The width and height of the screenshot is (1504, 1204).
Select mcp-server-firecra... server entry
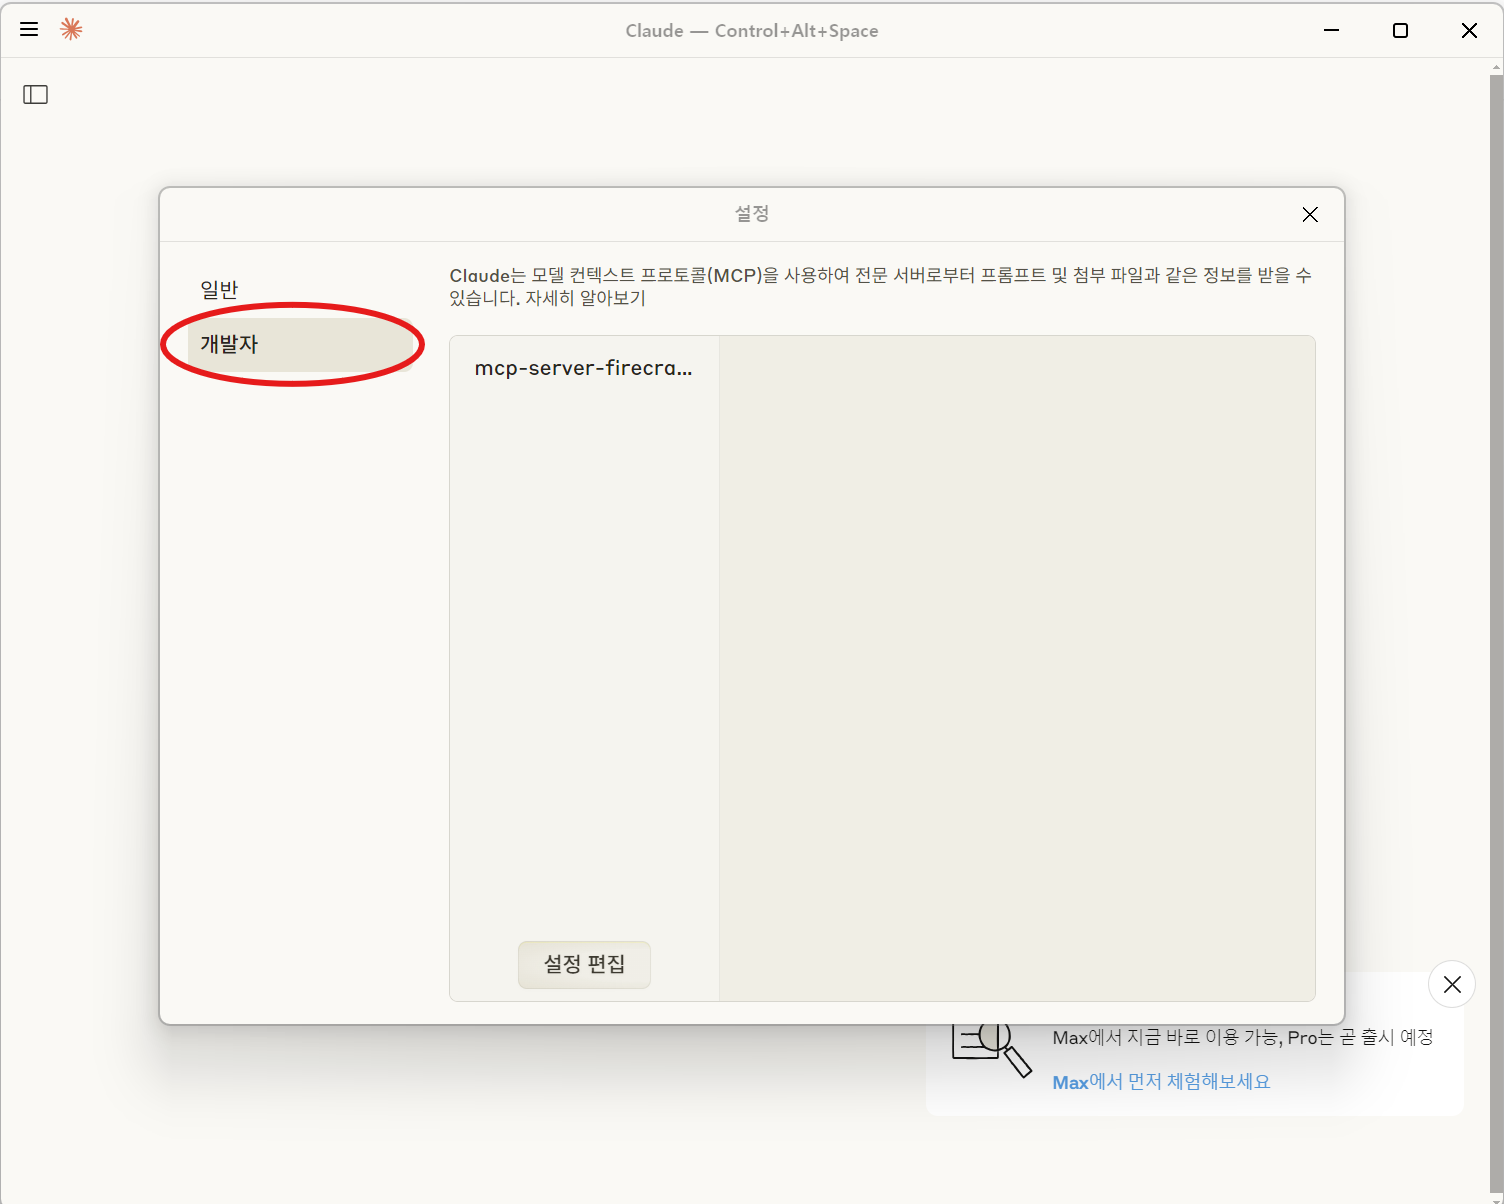584,368
